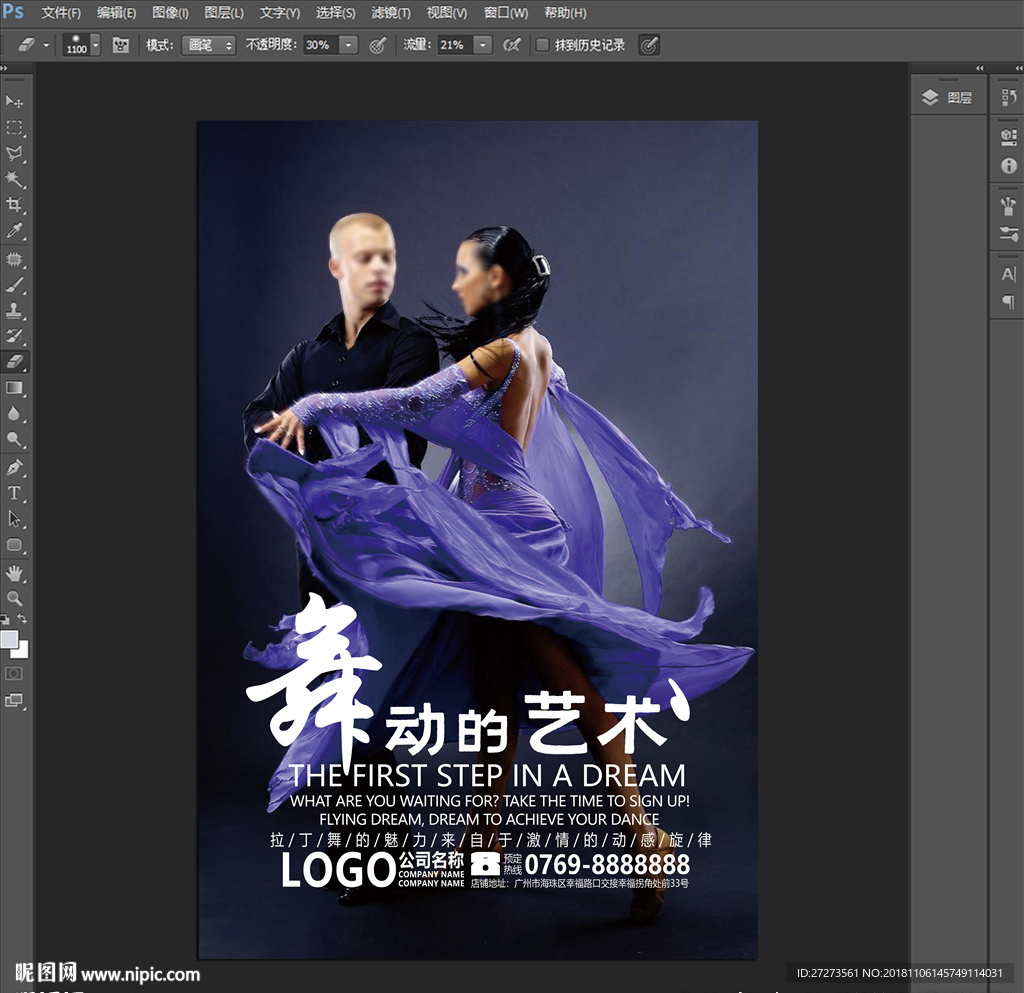Select the Blur tool

14,413
